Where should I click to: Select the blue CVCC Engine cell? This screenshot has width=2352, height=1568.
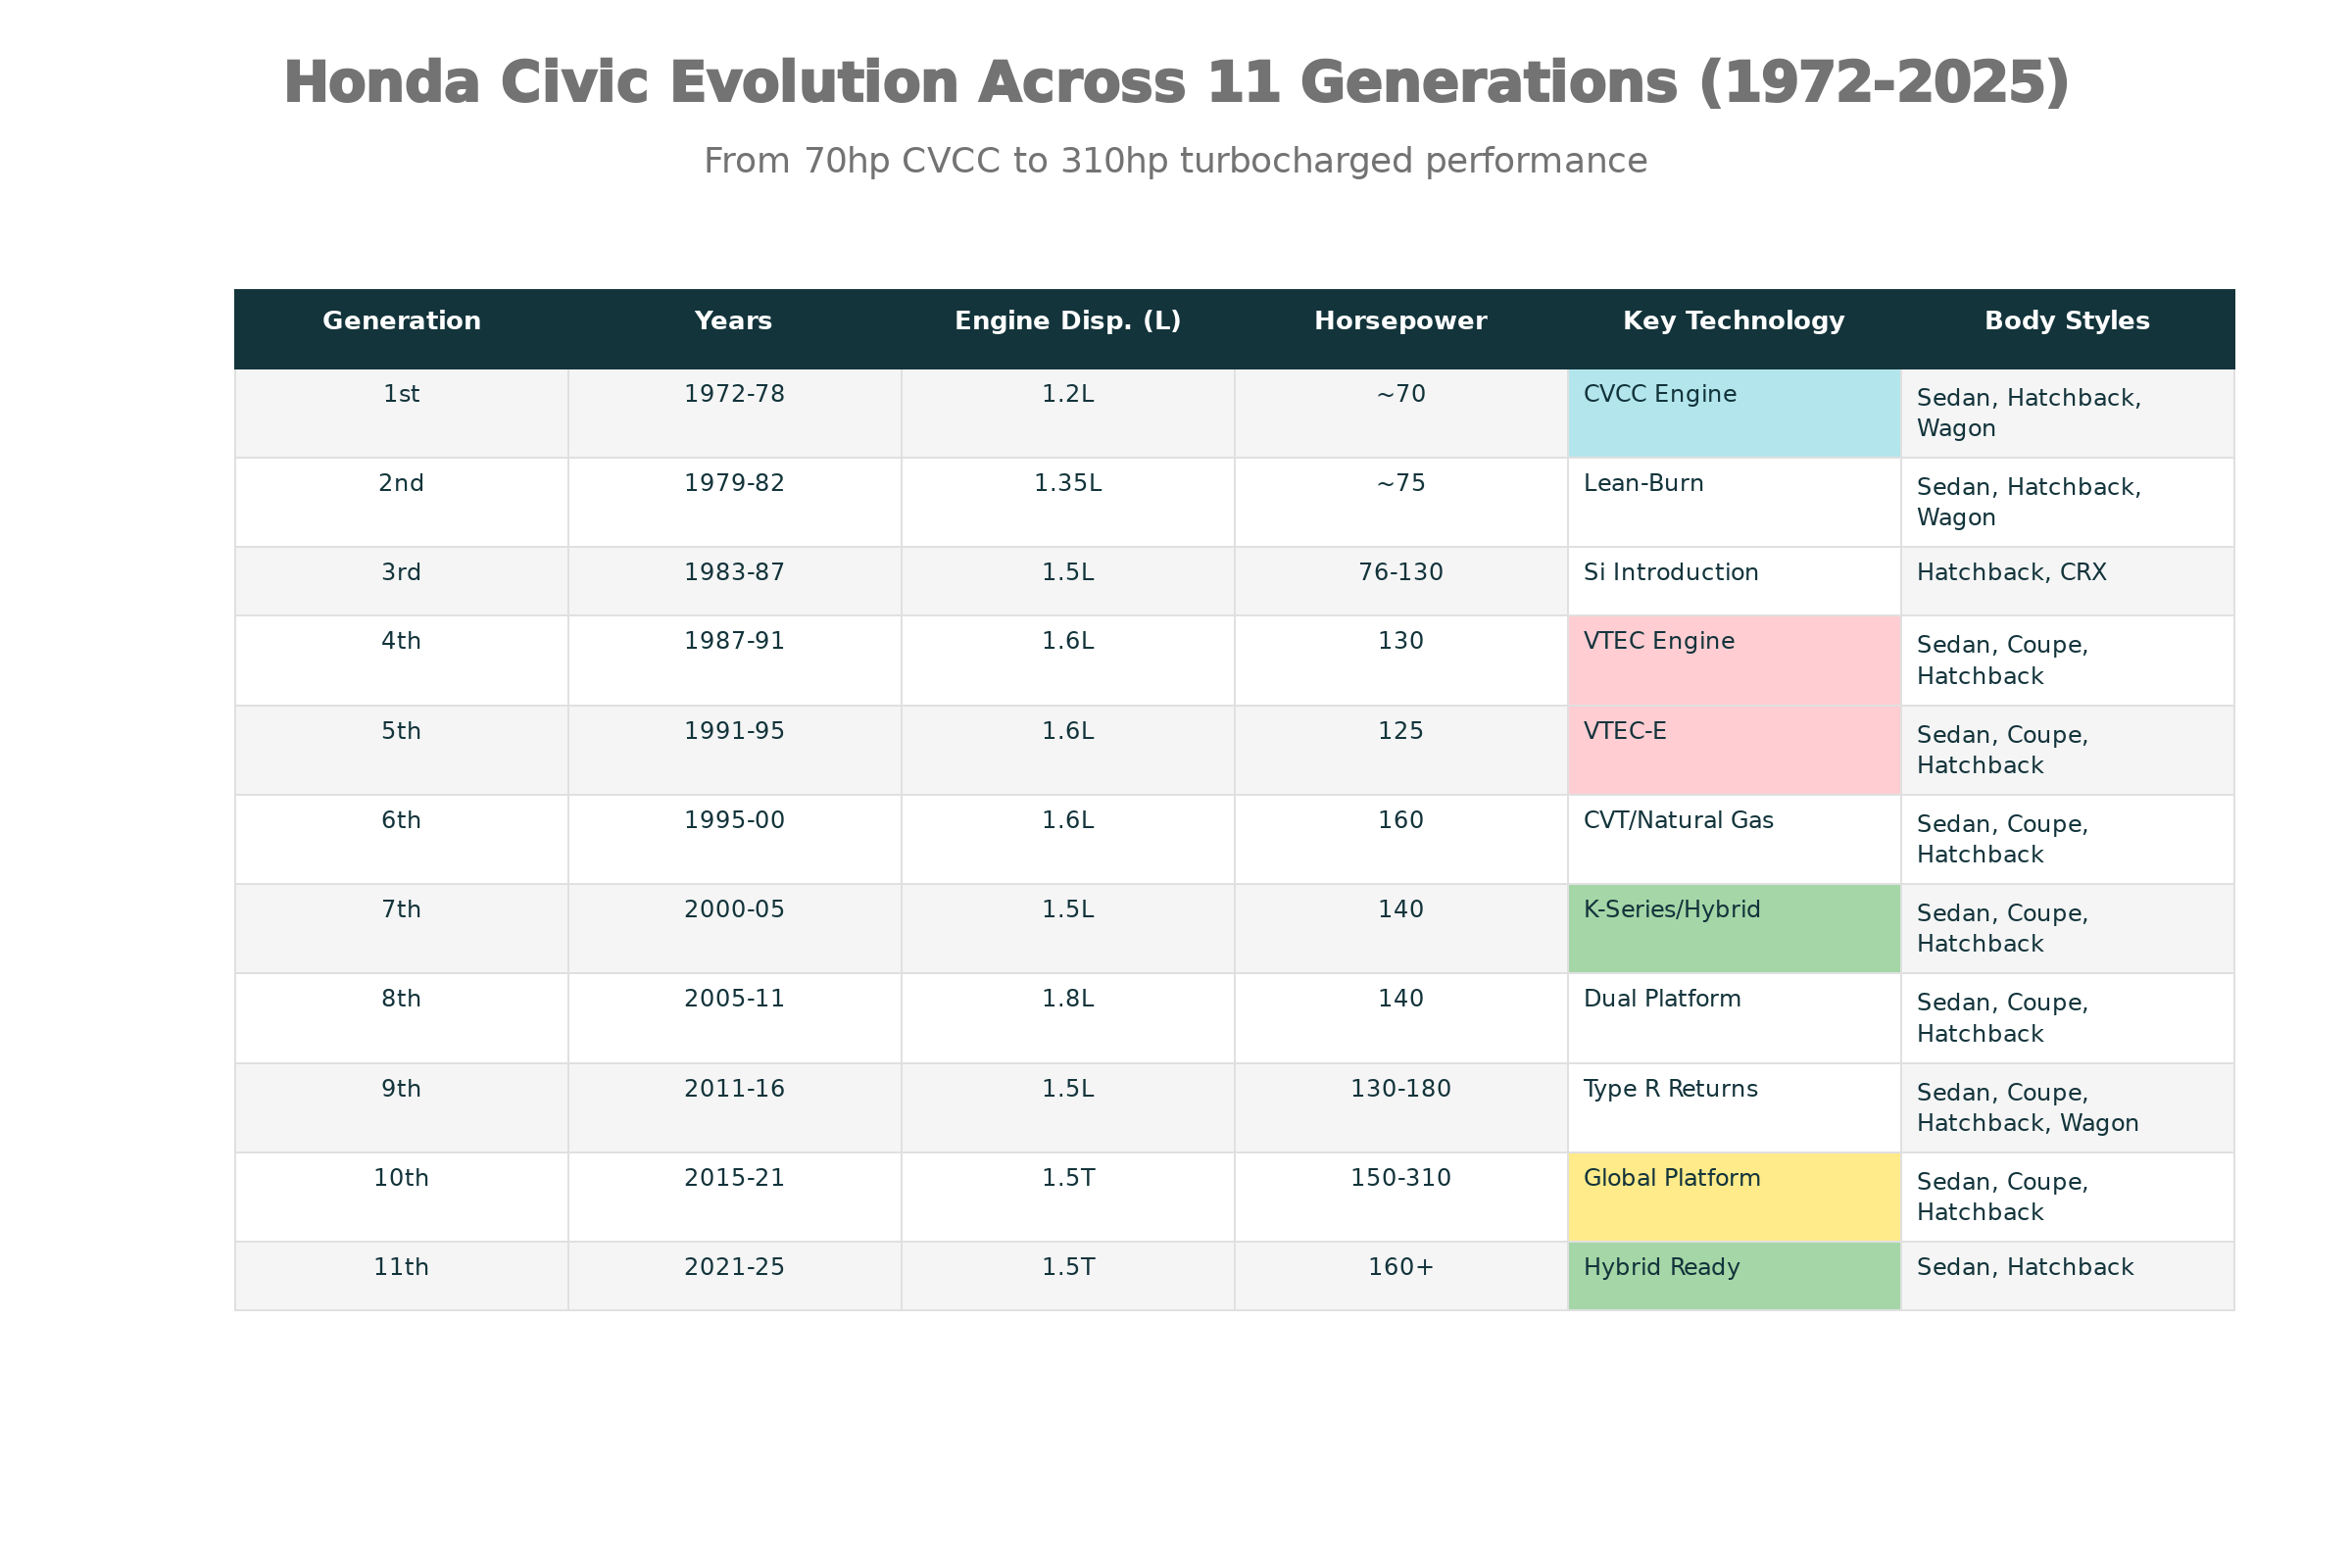click(x=1733, y=412)
